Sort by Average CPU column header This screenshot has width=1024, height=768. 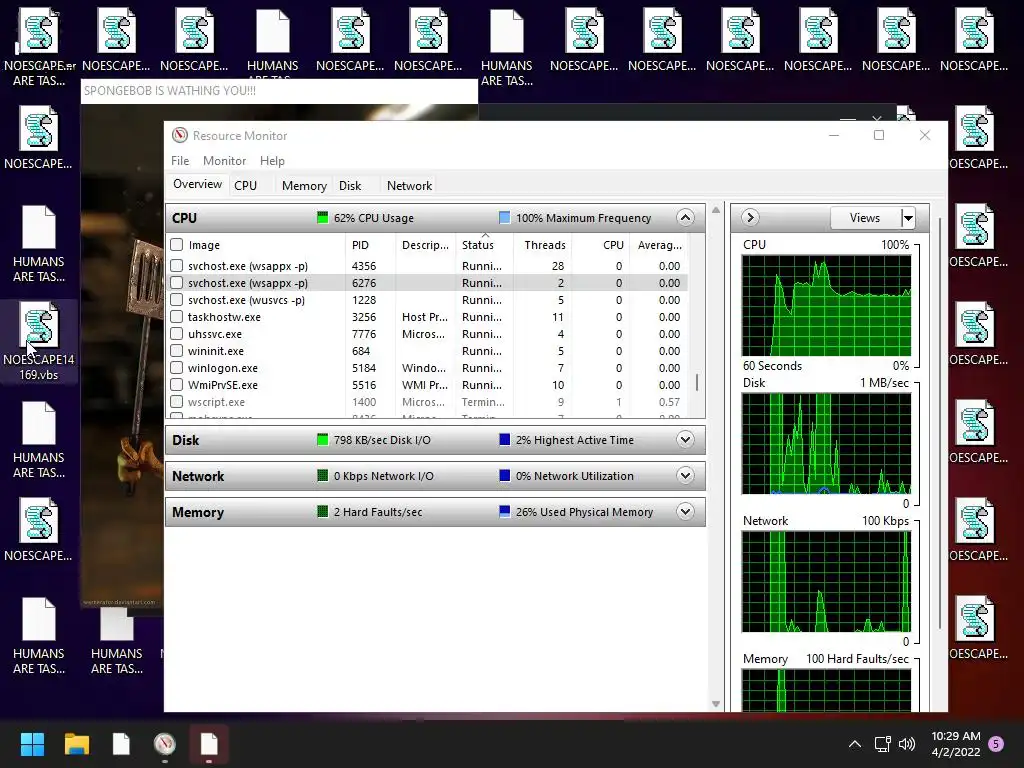(660, 245)
